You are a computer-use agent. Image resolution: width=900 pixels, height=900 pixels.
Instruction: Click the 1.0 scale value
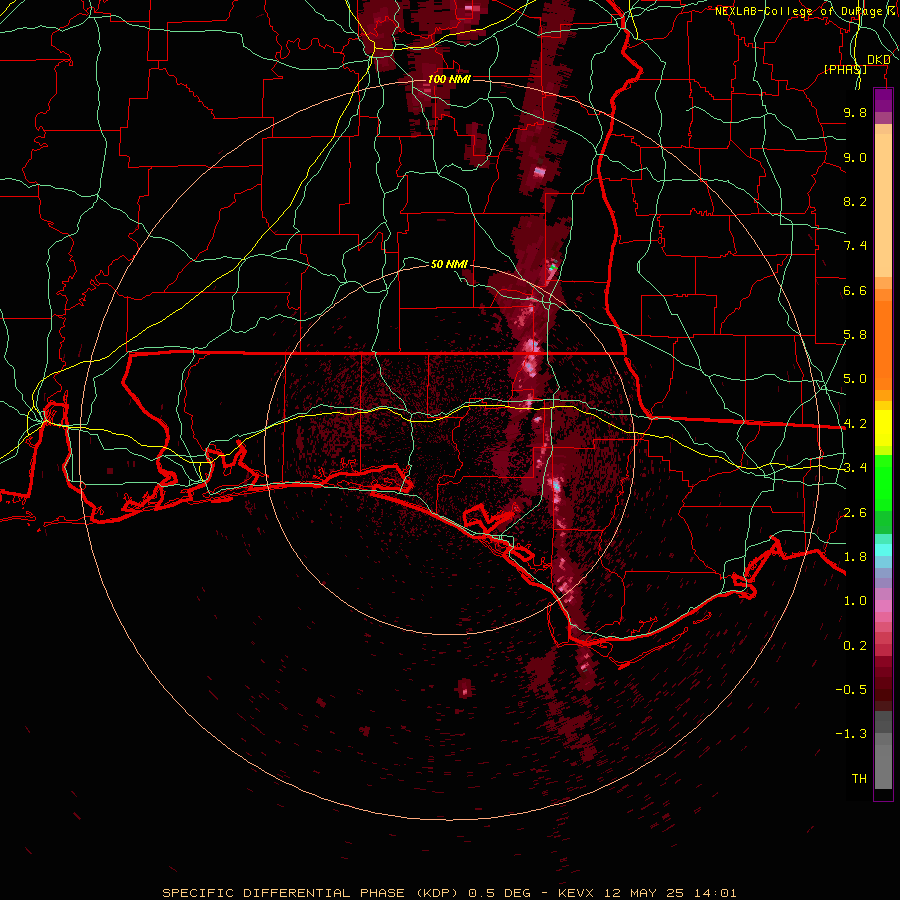[x=855, y=601]
